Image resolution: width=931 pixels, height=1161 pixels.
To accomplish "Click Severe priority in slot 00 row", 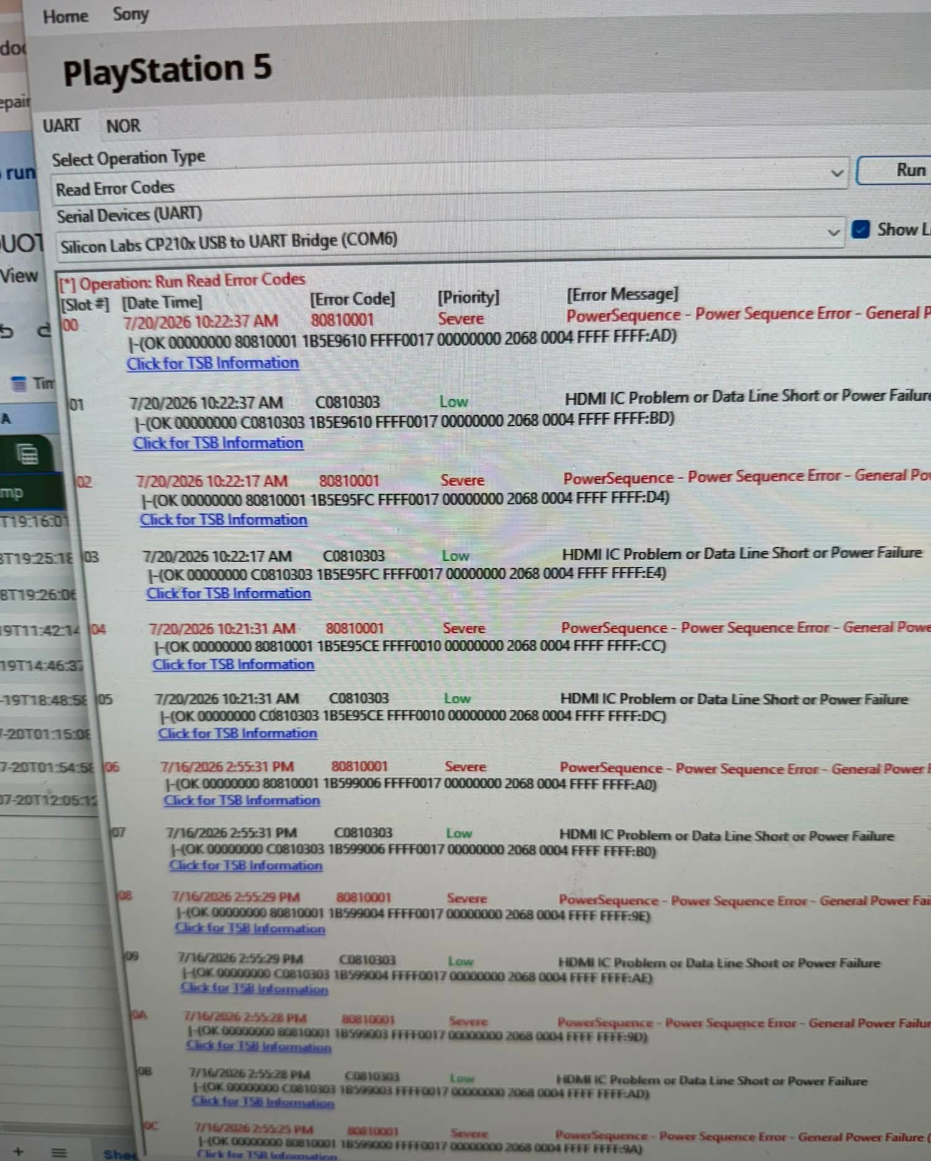I will pyautogui.click(x=461, y=318).
